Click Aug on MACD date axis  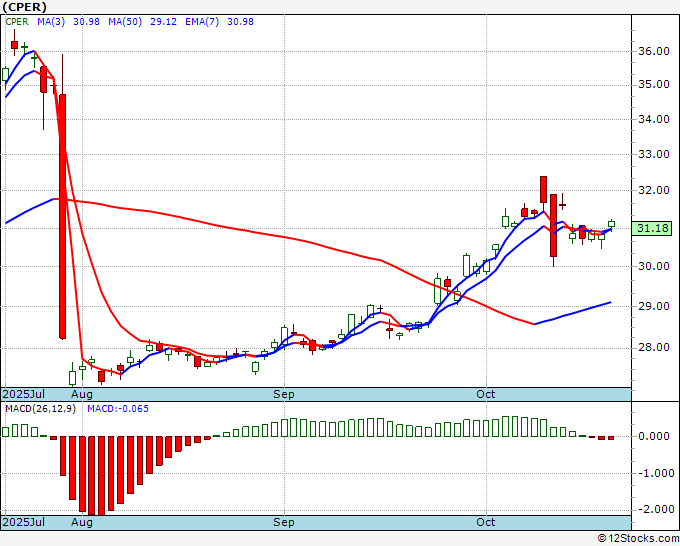[x=82, y=522]
